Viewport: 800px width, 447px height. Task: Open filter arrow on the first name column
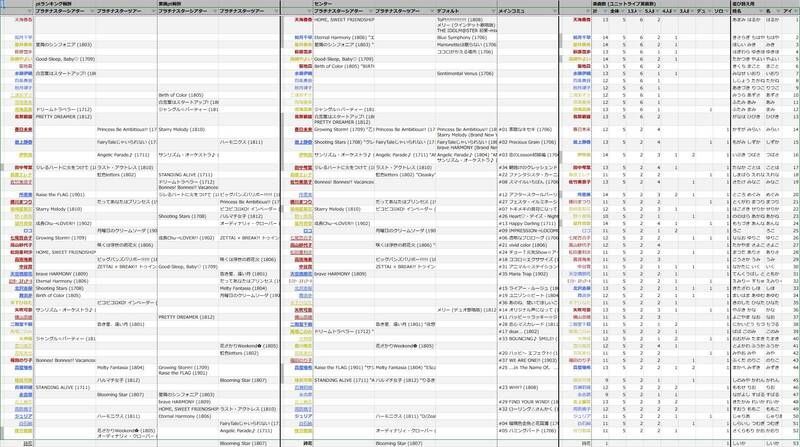(x=31, y=11)
